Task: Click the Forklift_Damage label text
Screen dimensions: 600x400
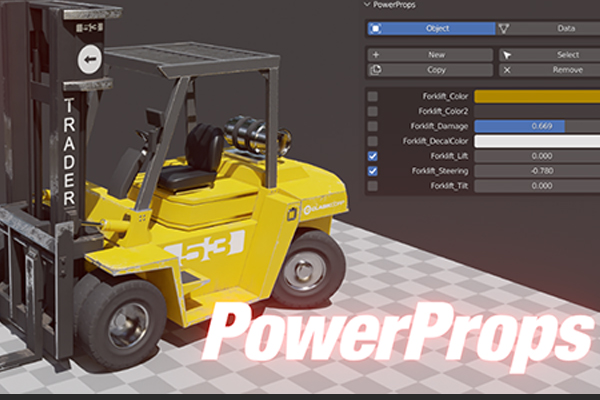Action: coord(439,126)
